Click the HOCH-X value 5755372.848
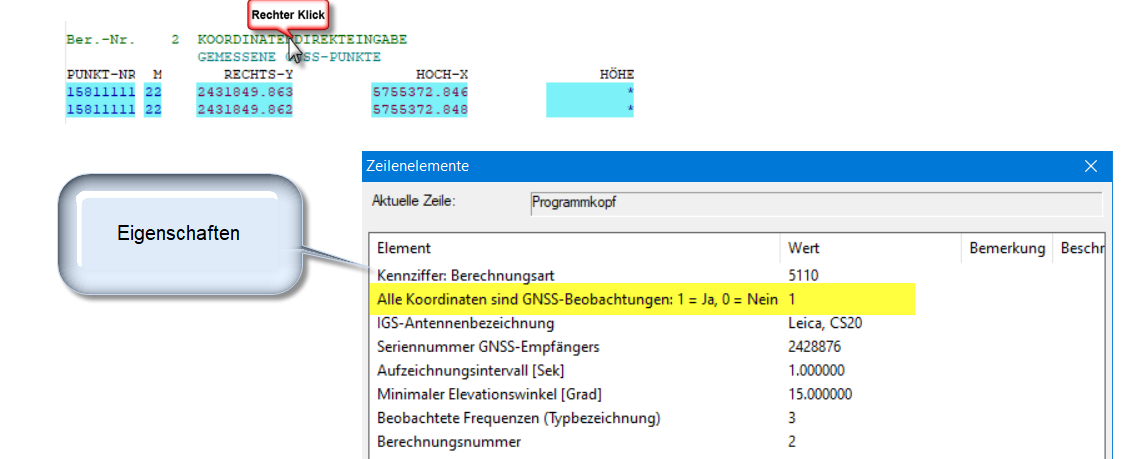The height and width of the screenshot is (459, 1129). (419, 109)
